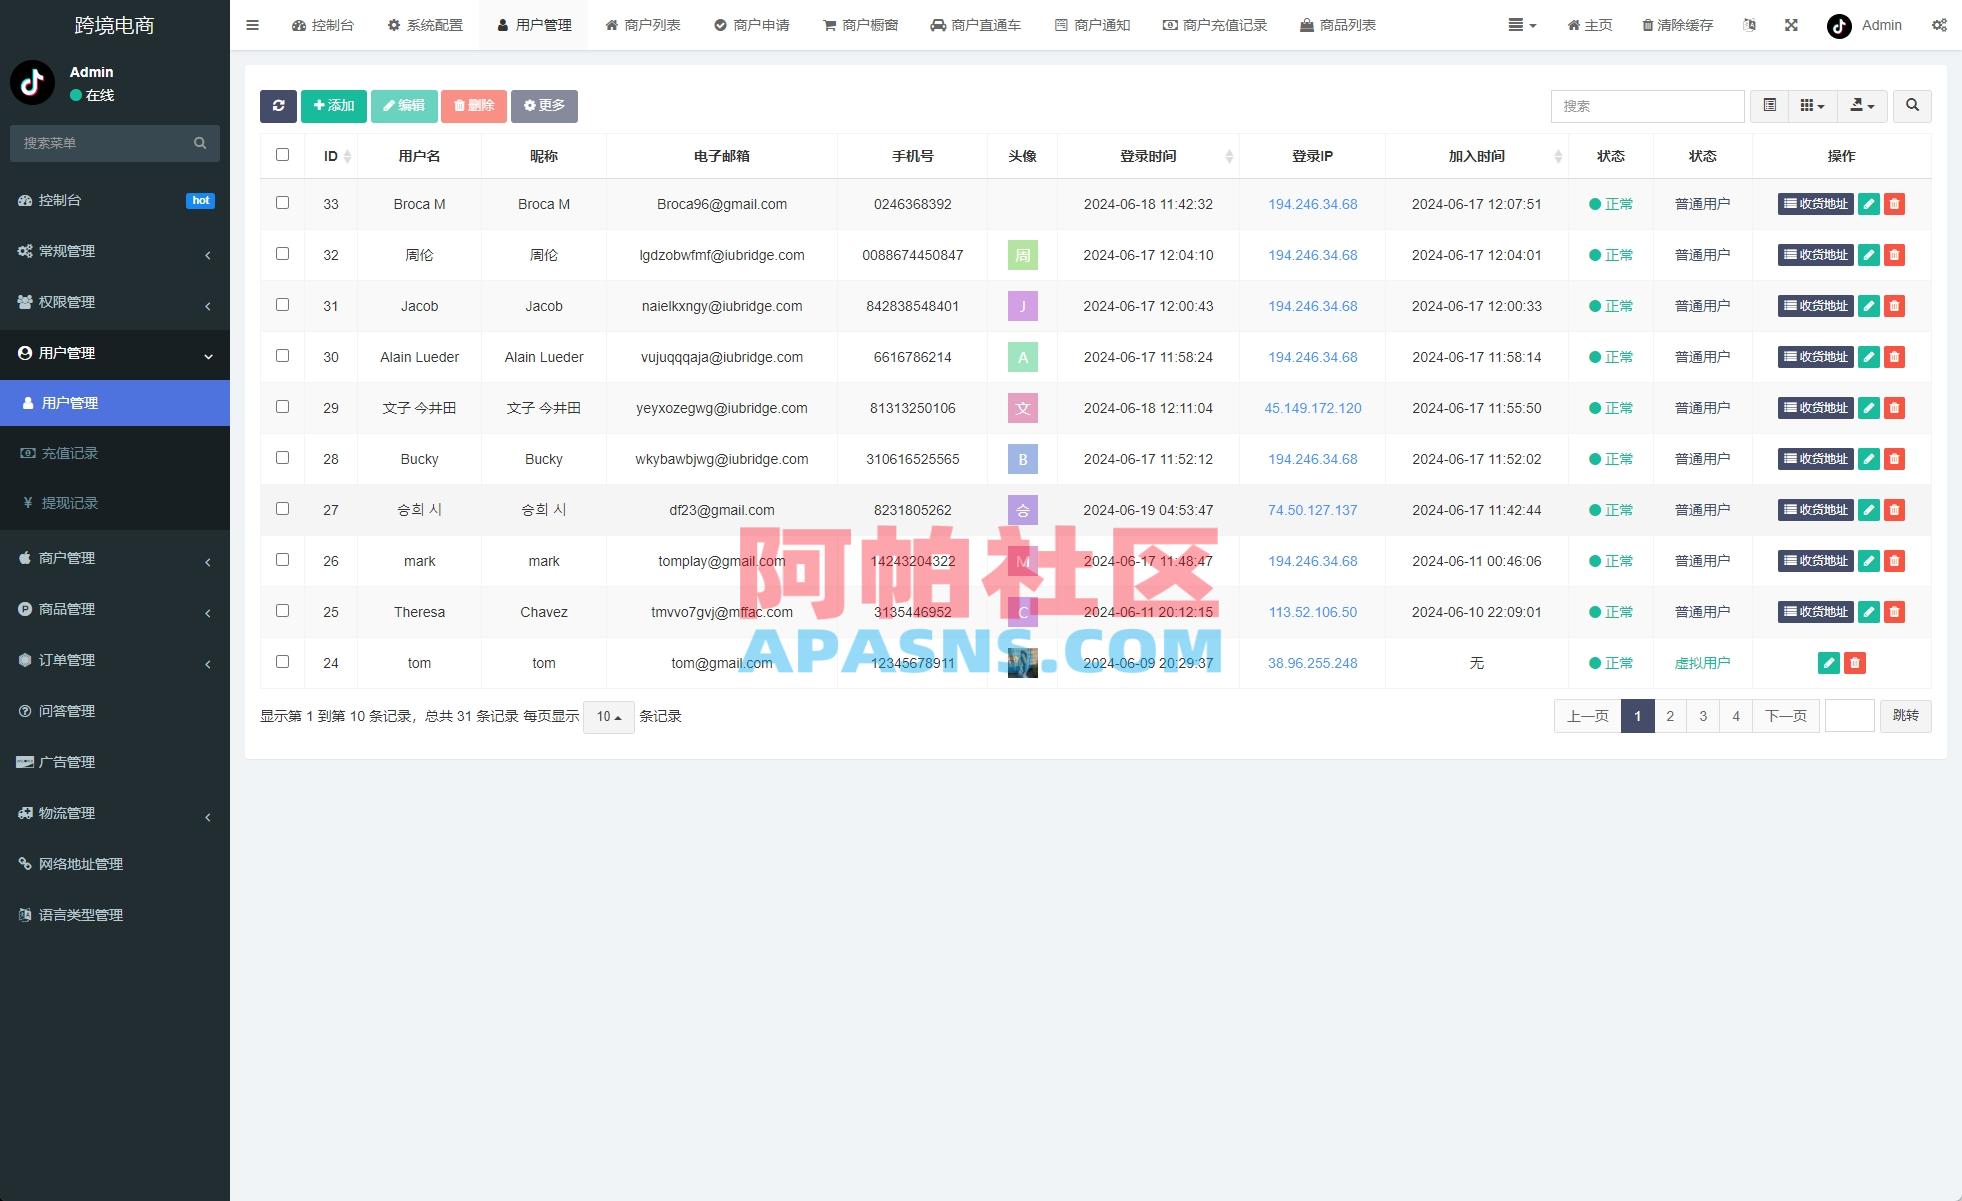Open the page size dropdown showing 10
1962x1201 pixels.
pyautogui.click(x=608, y=716)
